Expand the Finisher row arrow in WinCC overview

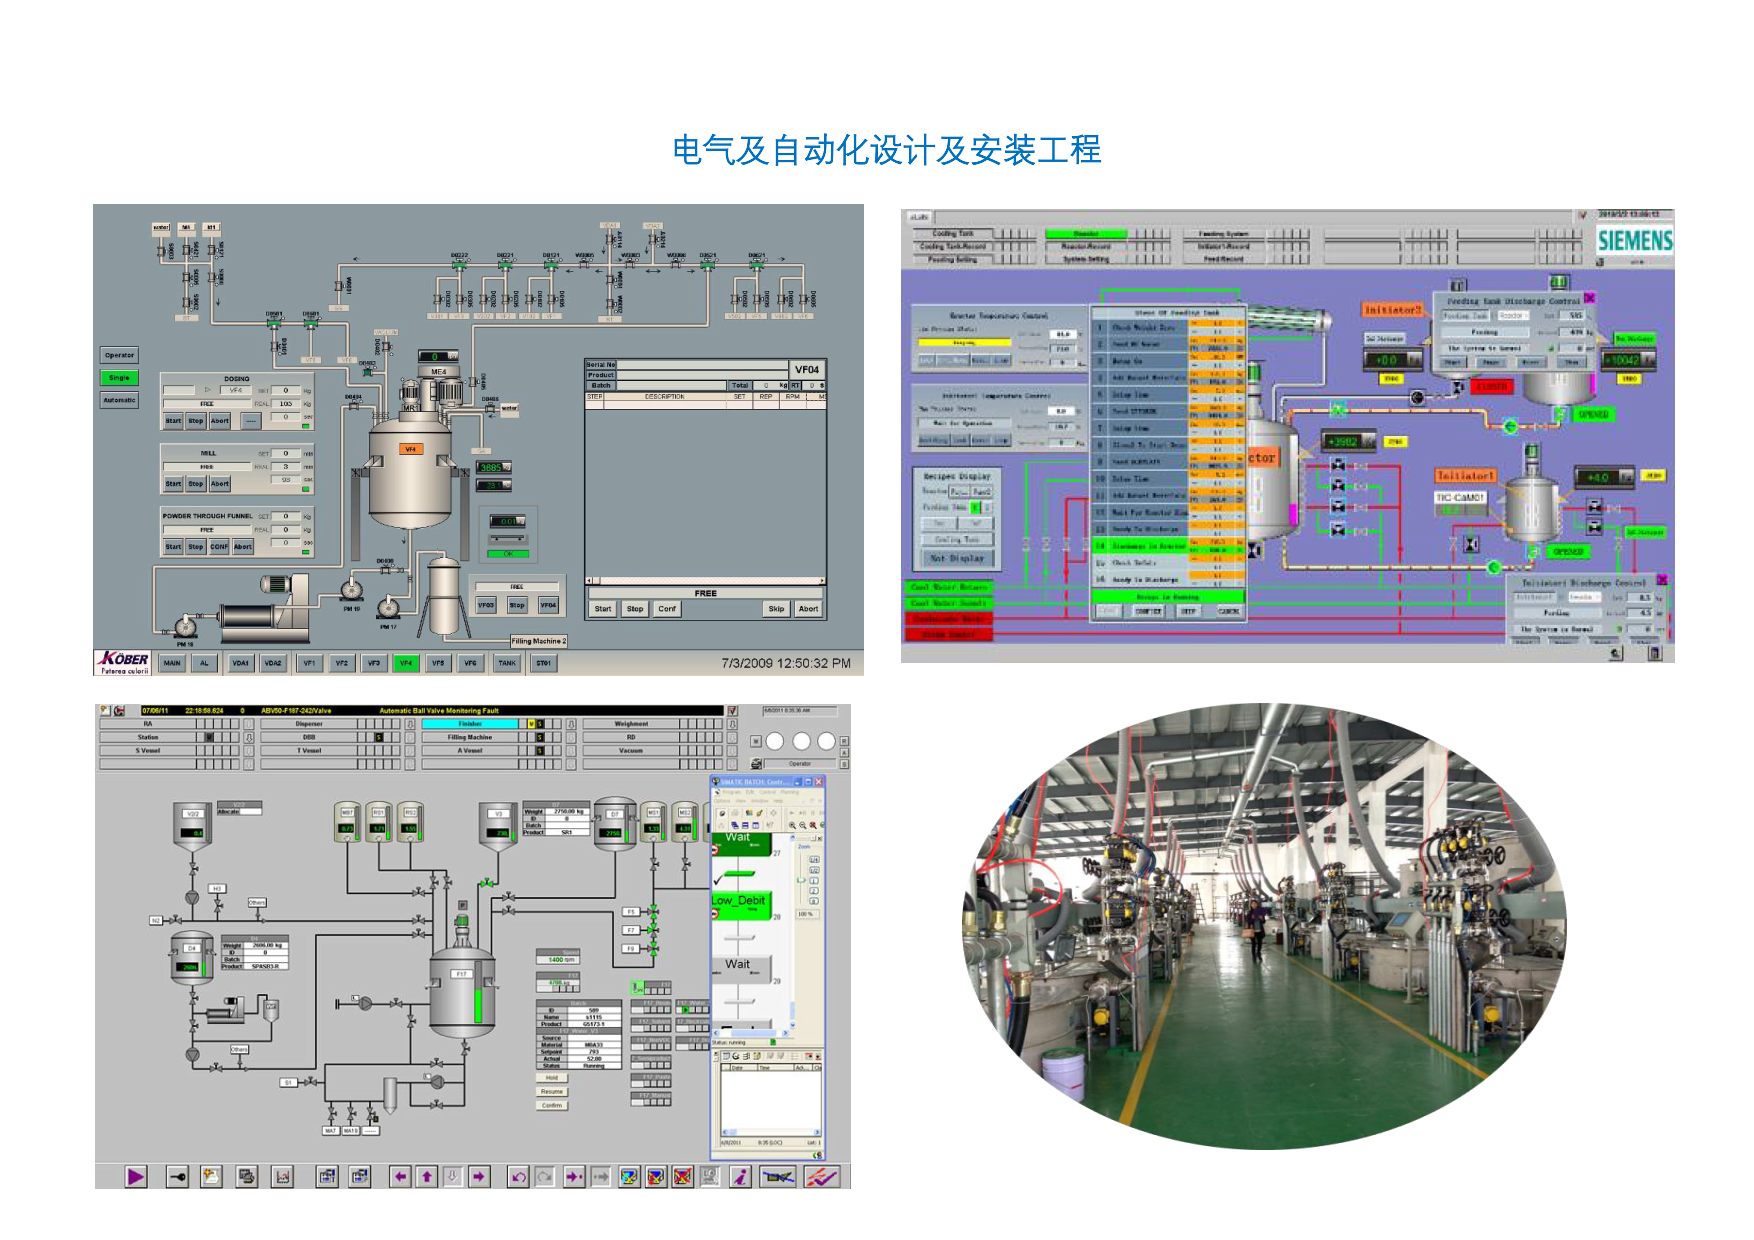coord(572,724)
